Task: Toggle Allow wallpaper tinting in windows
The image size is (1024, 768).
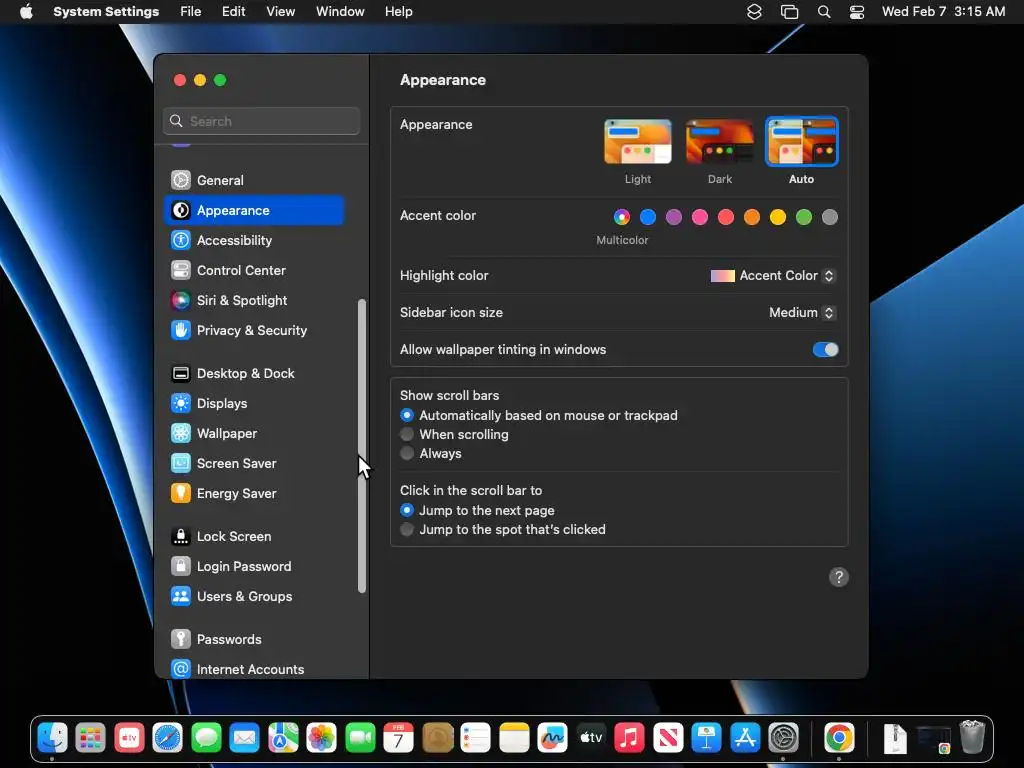Action: [x=825, y=349]
